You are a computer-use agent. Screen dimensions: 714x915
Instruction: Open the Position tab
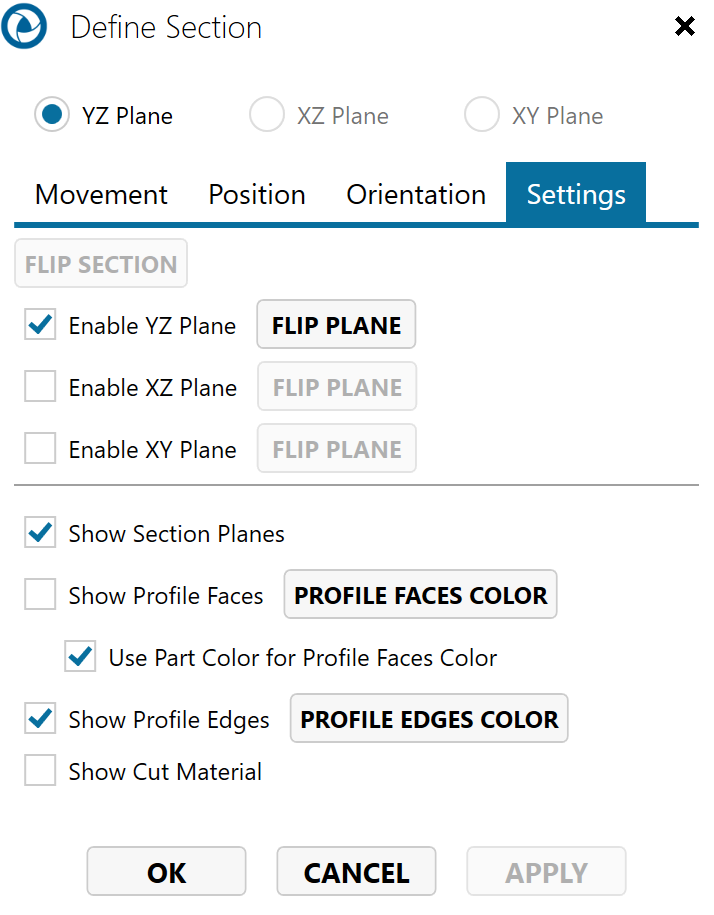[257, 194]
